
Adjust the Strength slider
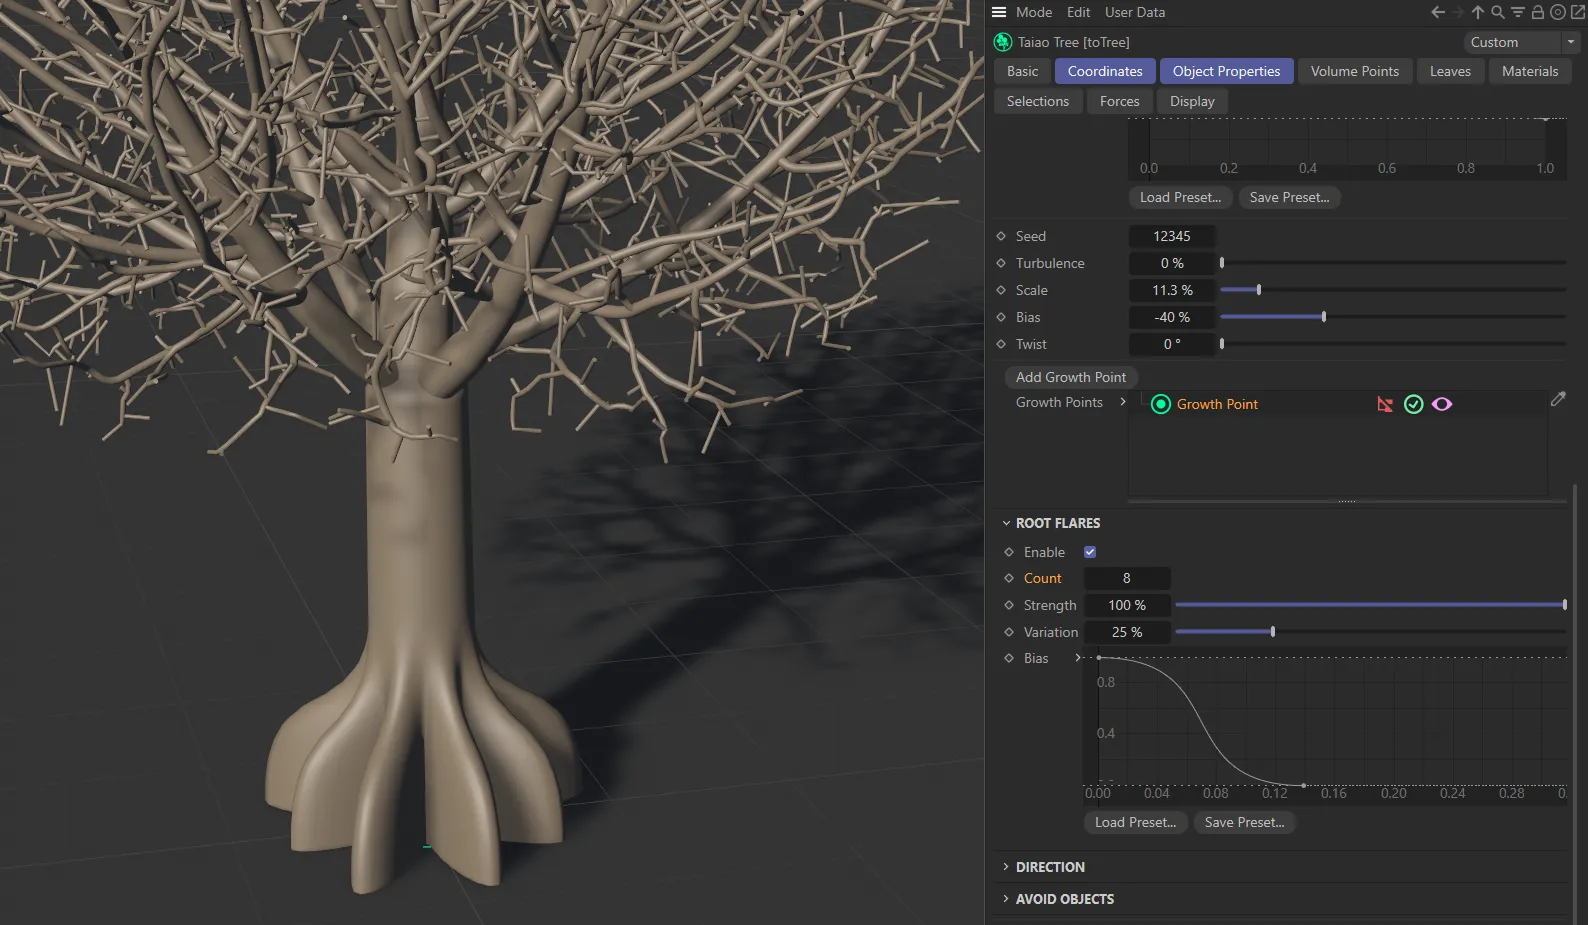pyautogui.click(x=1371, y=605)
